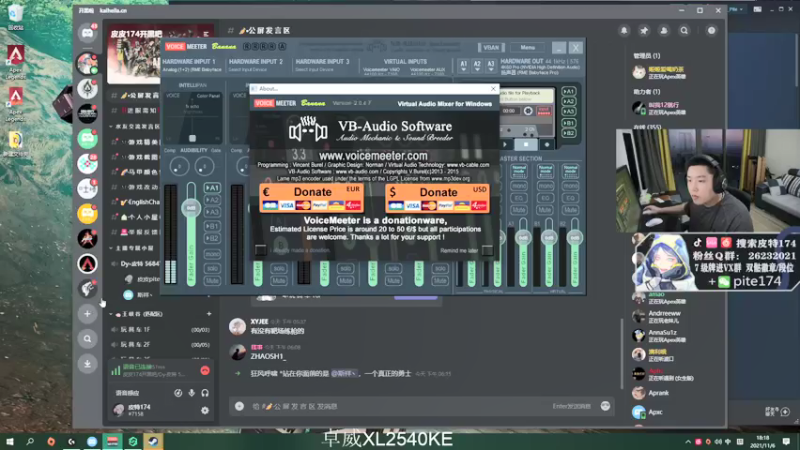Toggle member list icon in Kaiheila header
The width and height of the screenshot is (800, 450).
(664, 31)
